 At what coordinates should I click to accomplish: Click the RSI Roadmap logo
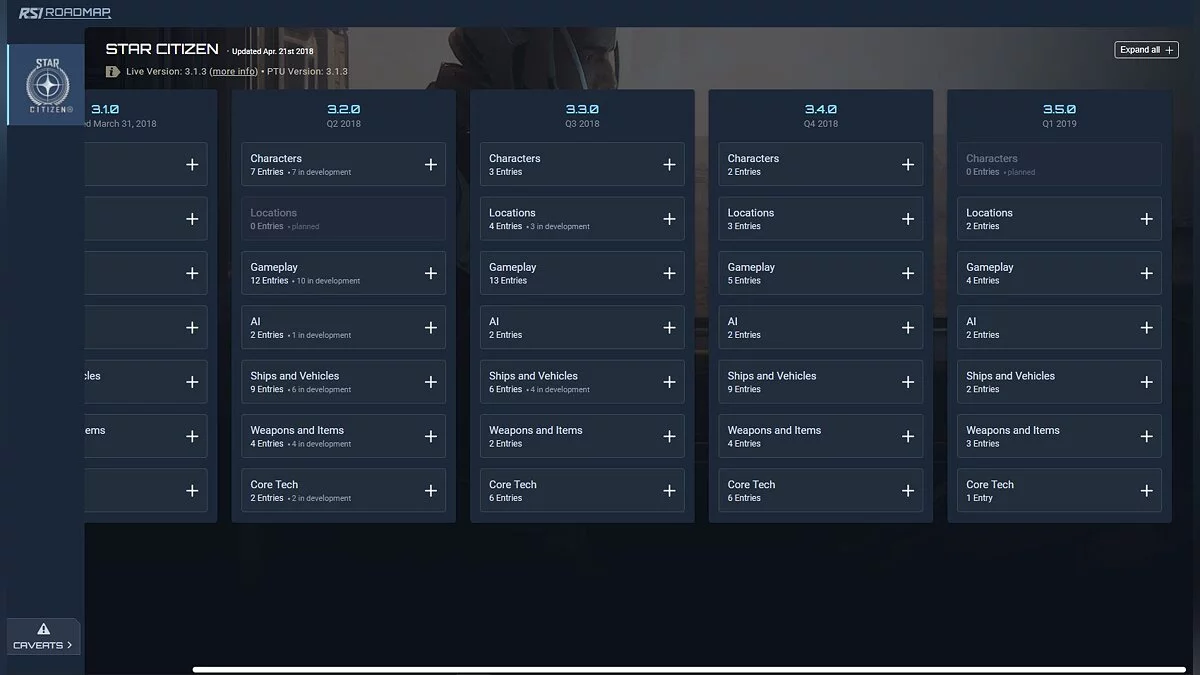[64, 13]
